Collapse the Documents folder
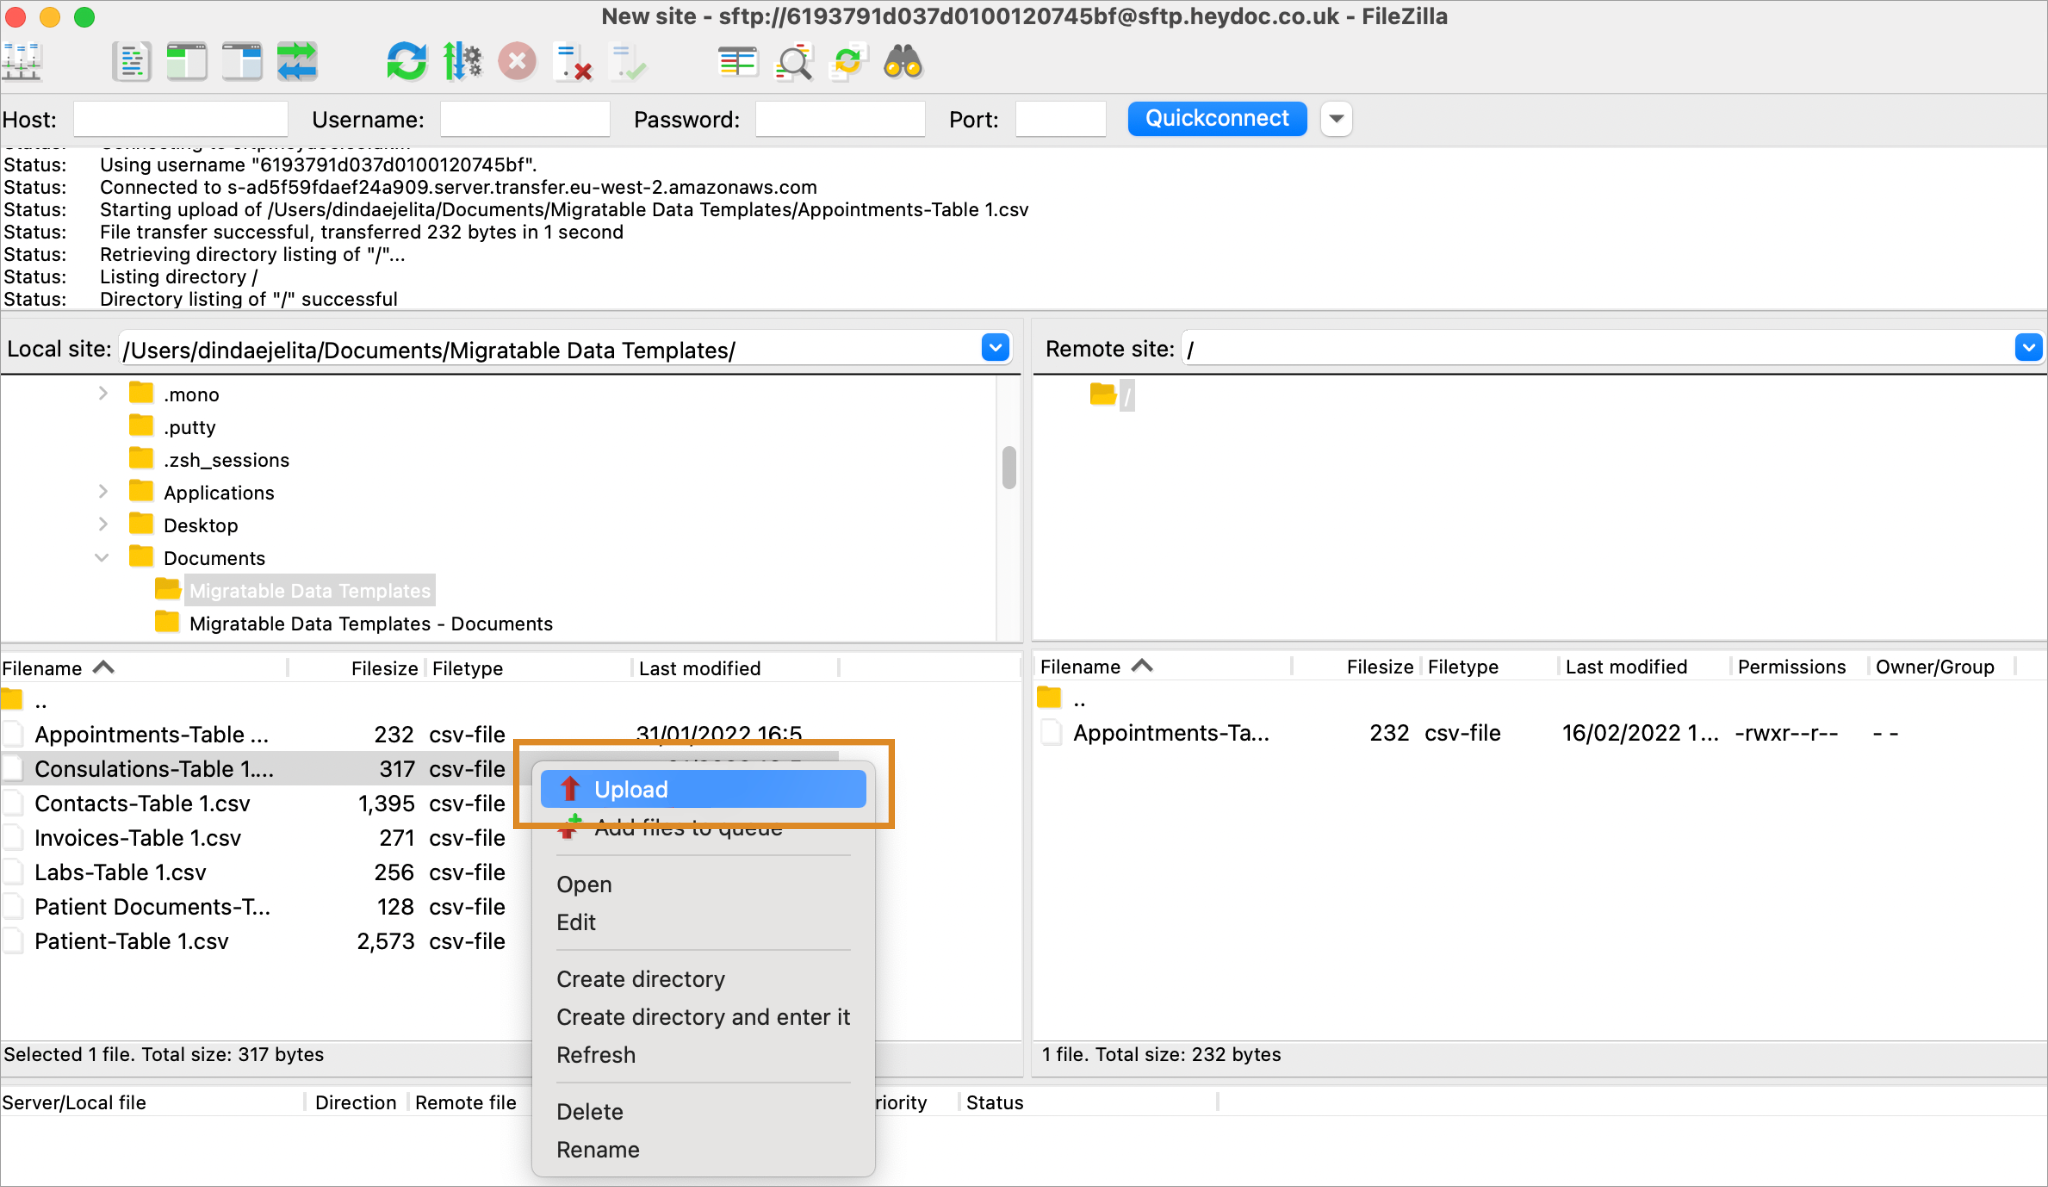 [x=102, y=558]
